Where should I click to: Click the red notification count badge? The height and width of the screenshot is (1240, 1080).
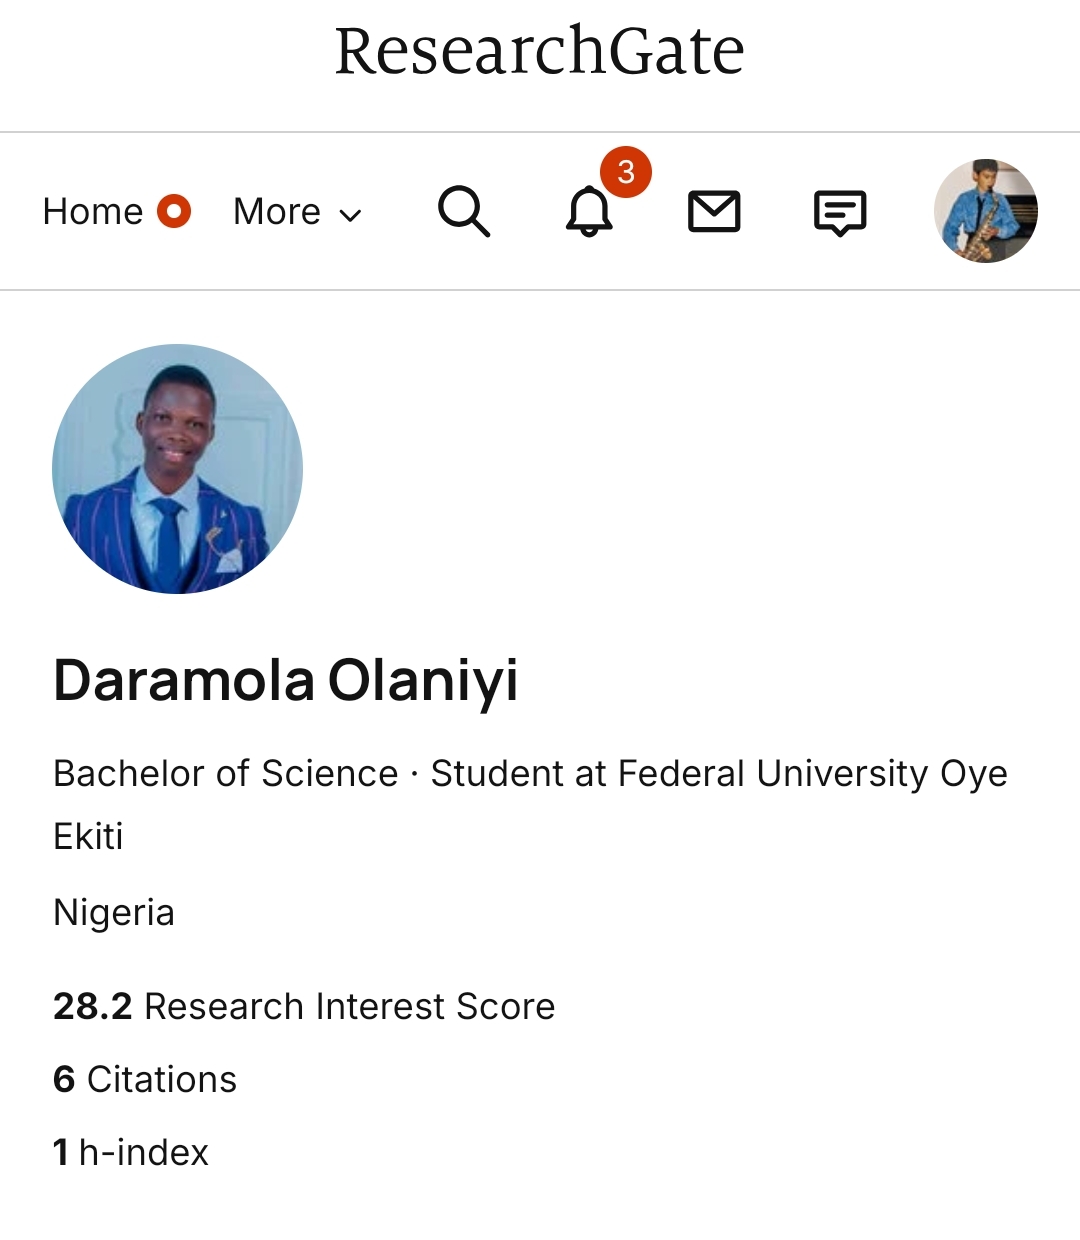[x=626, y=172]
